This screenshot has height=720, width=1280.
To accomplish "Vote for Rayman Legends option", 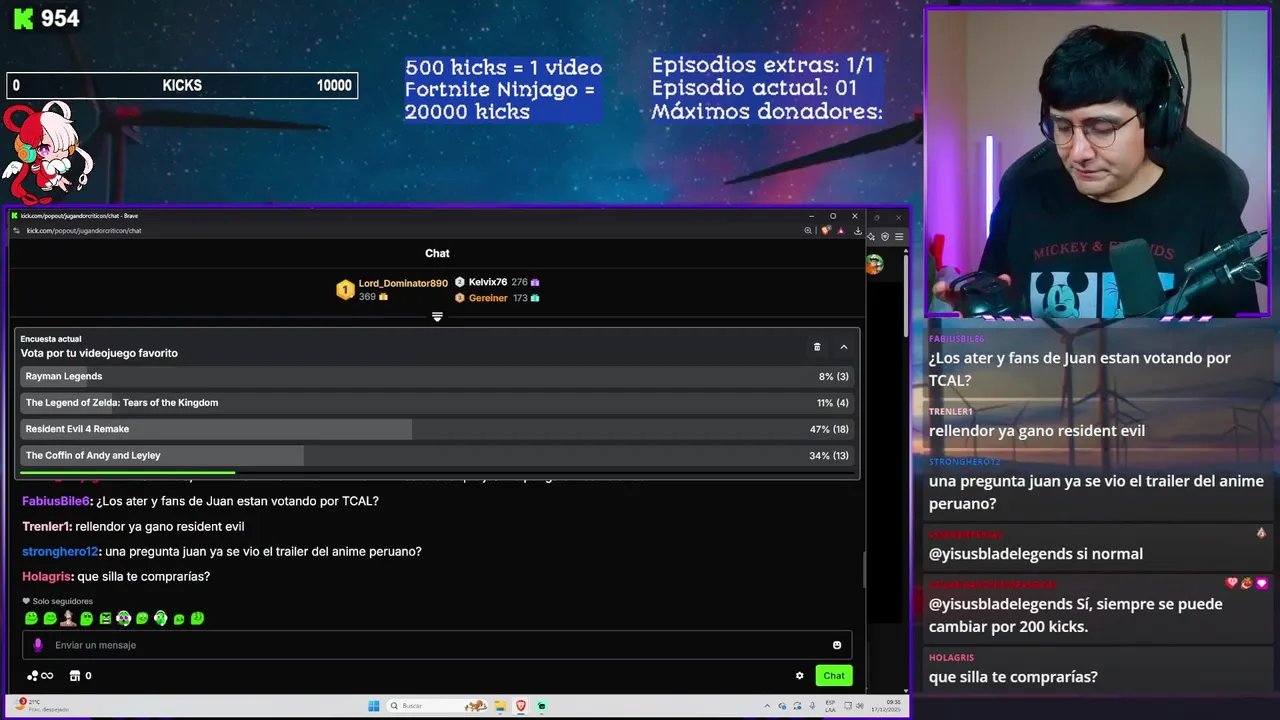I will [x=437, y=376].
